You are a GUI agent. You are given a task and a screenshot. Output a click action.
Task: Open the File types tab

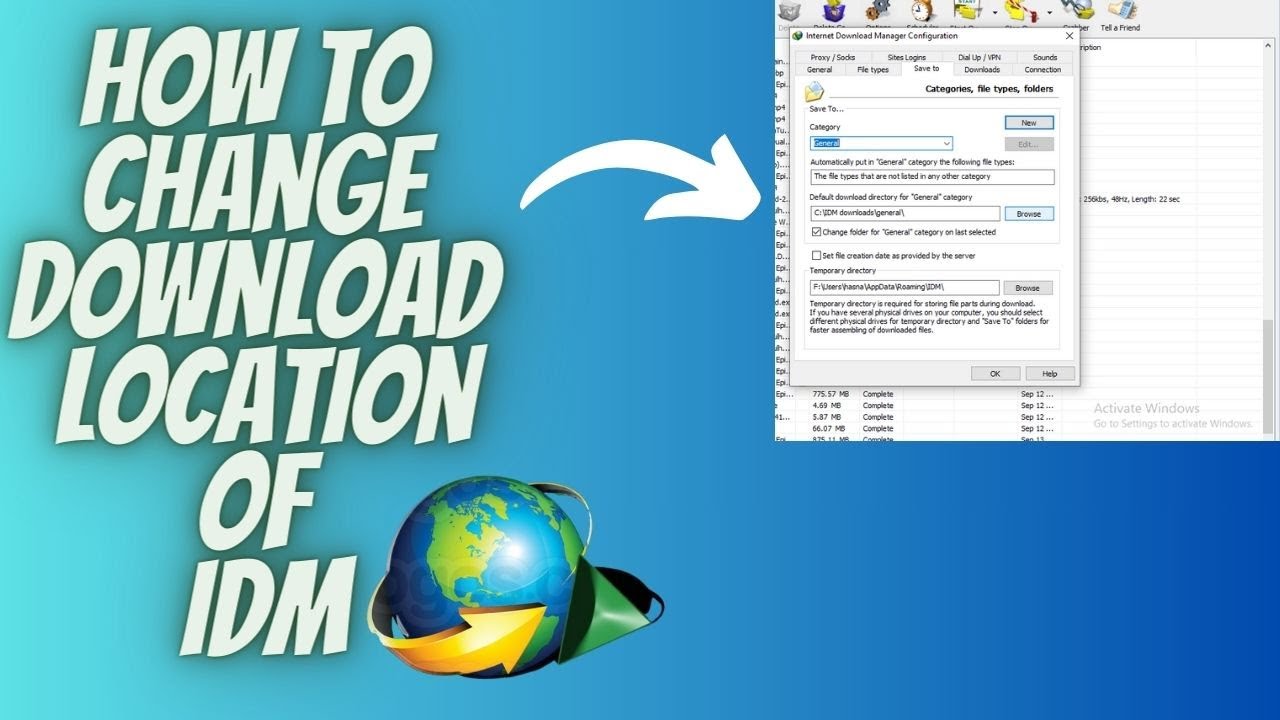873,70
